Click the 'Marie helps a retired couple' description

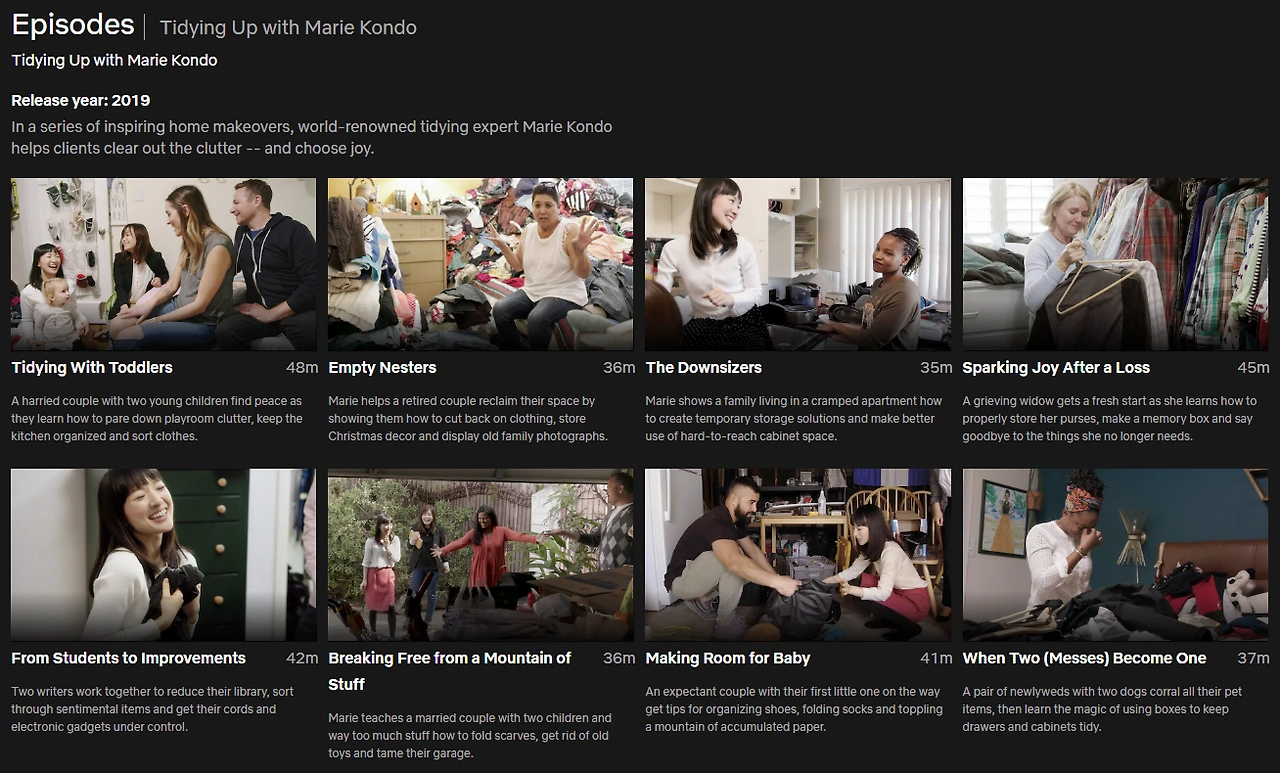coord(468,418)
